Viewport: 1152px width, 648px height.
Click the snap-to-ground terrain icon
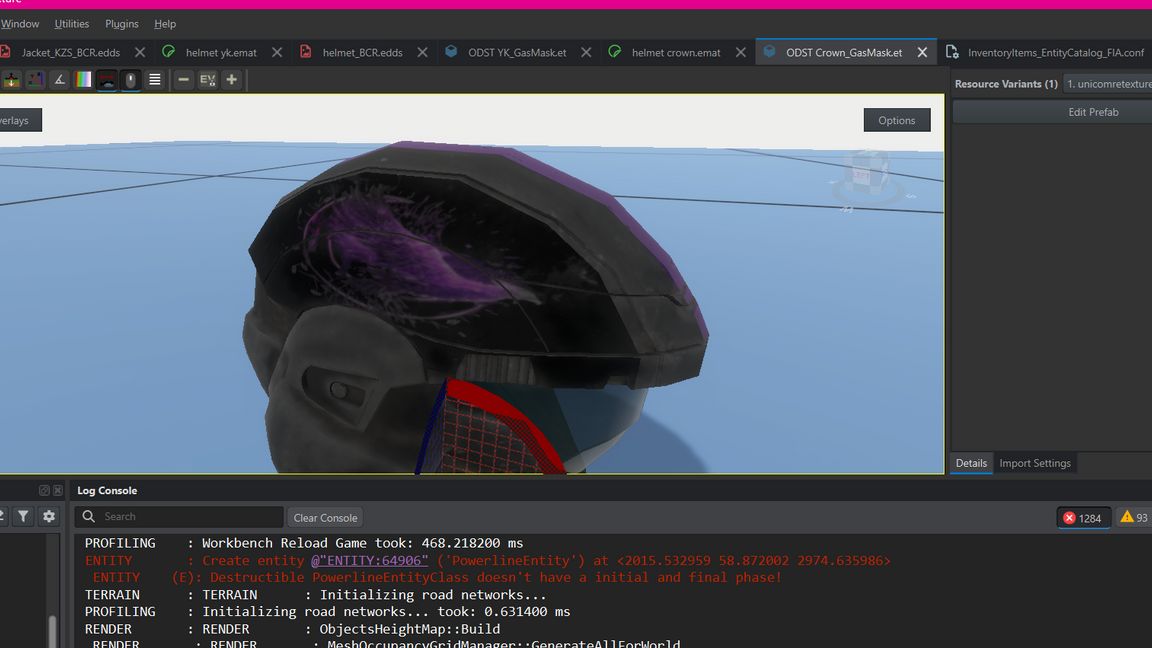coord(12,80)
